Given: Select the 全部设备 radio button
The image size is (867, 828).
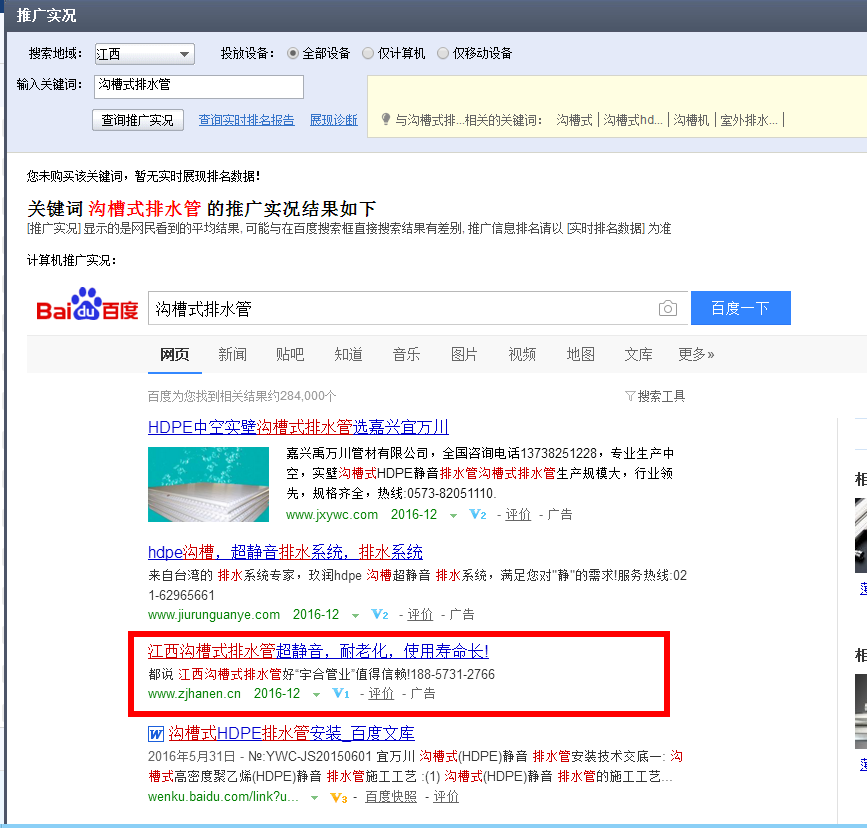Looking at the screenshot, I should point(293,53).
